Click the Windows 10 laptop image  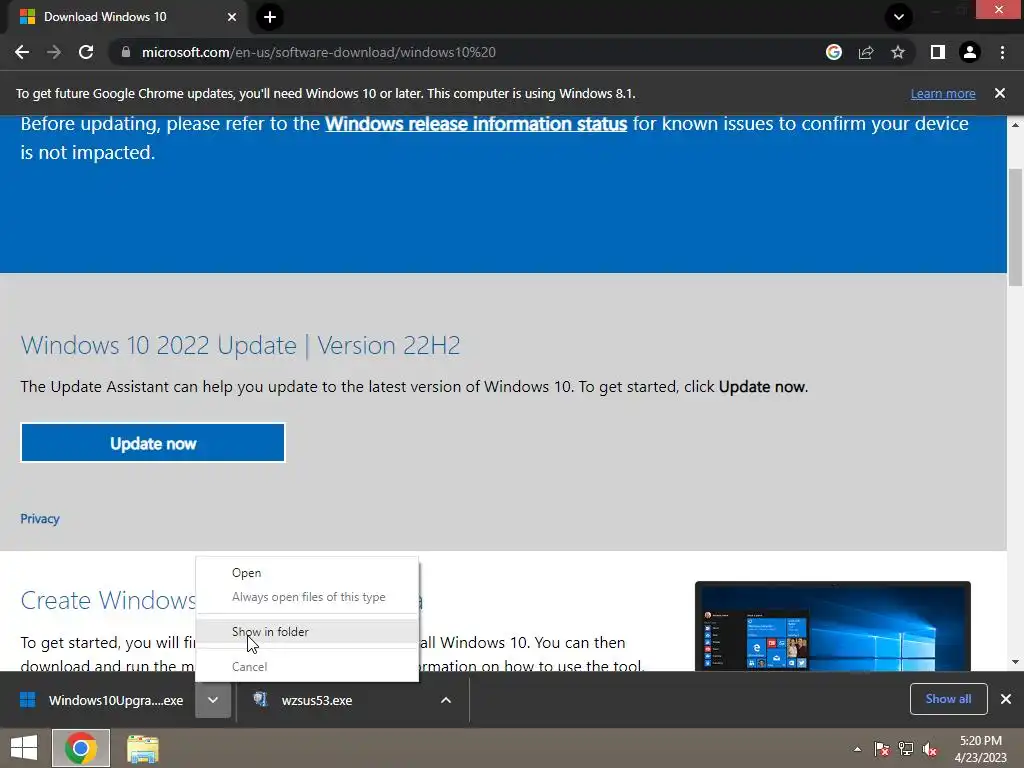click(x=833, y=626)
